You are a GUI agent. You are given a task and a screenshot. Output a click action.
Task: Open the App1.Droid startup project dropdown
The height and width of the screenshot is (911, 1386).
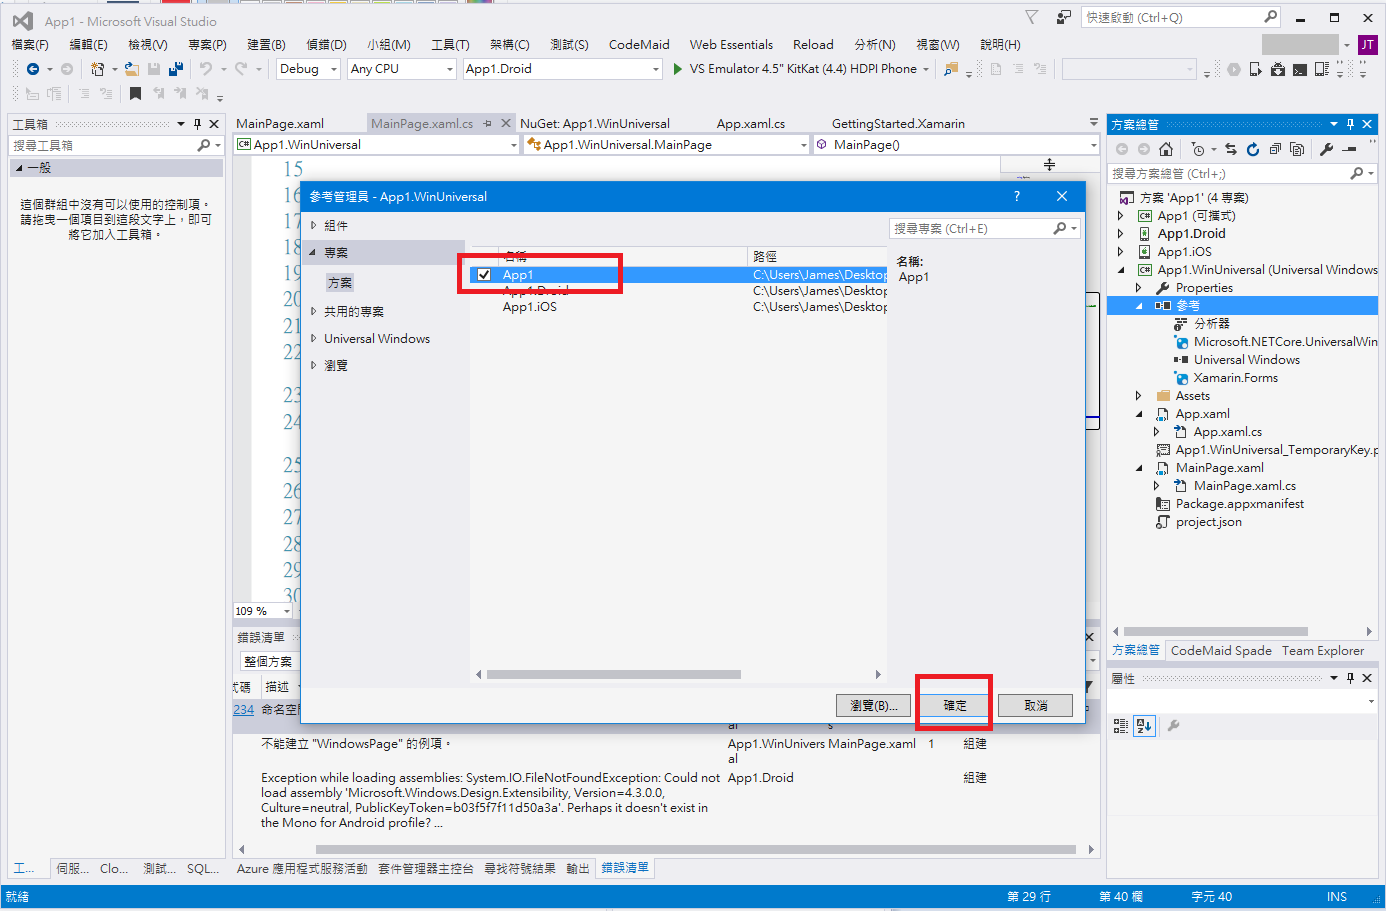click(x=562, y=69)
